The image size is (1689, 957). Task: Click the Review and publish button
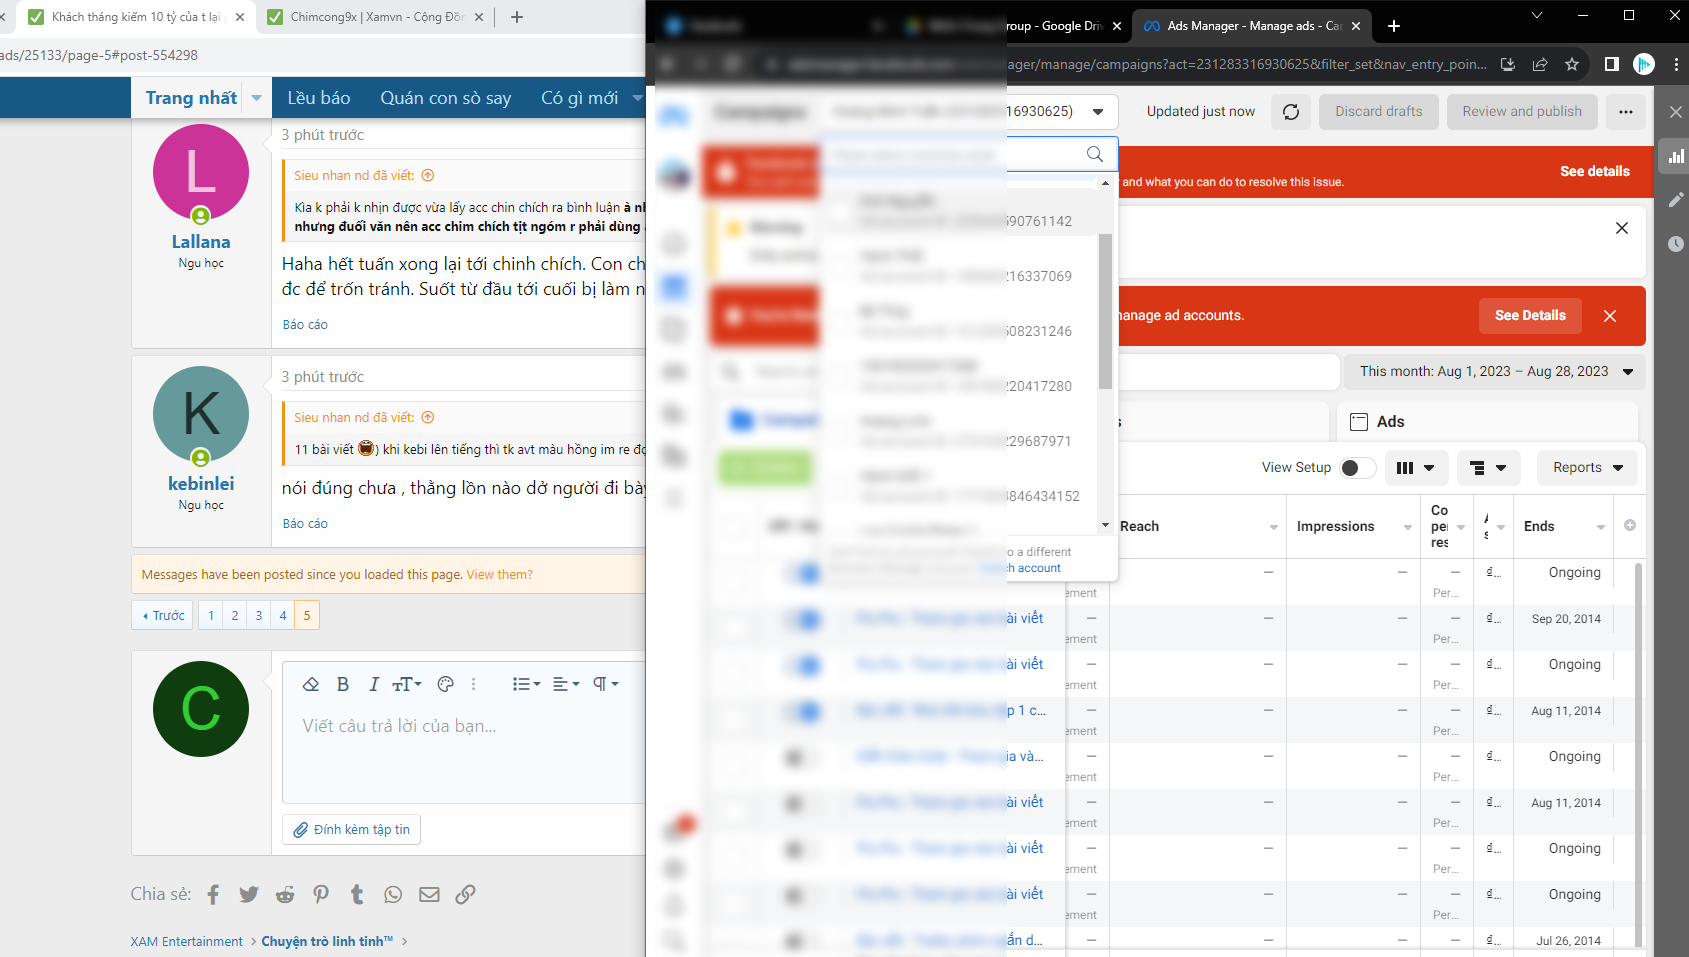click(1521, 112)
